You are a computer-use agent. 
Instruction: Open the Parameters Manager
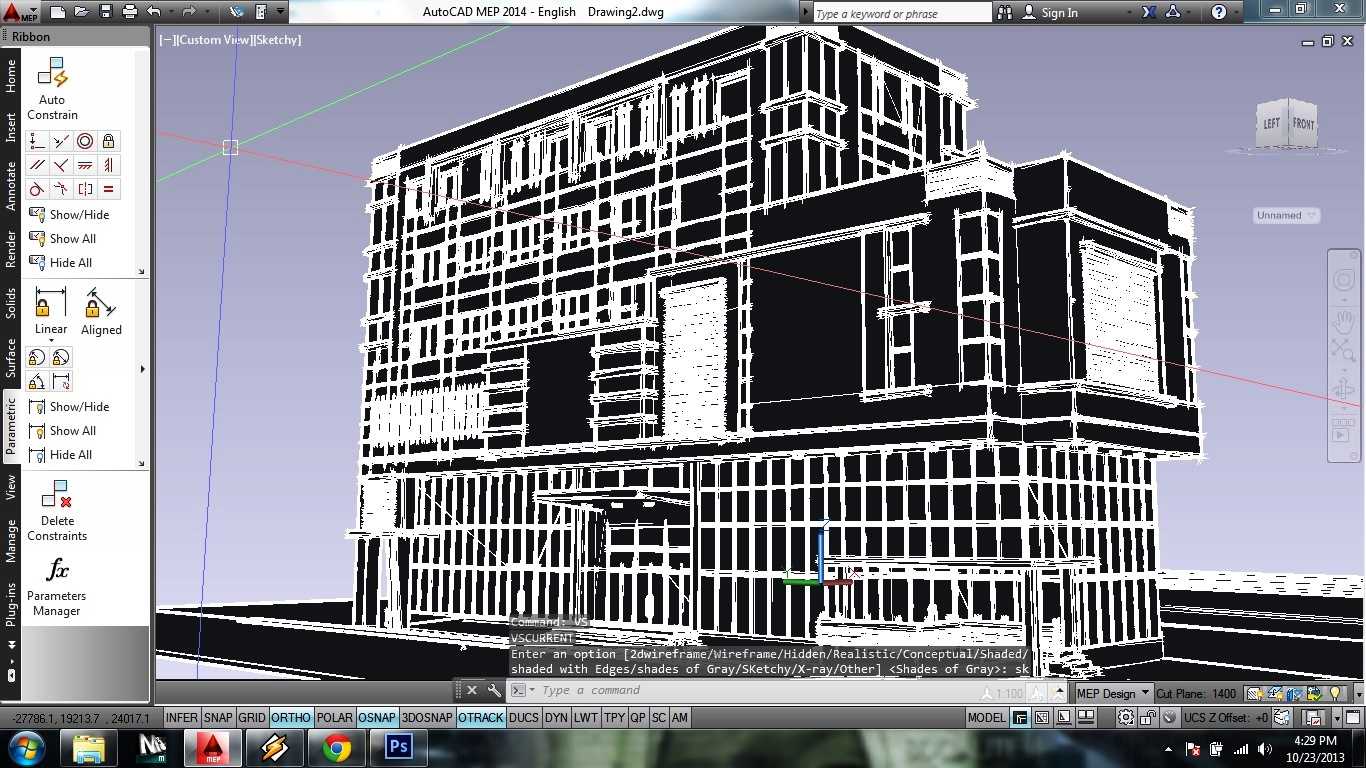point(57,587)
